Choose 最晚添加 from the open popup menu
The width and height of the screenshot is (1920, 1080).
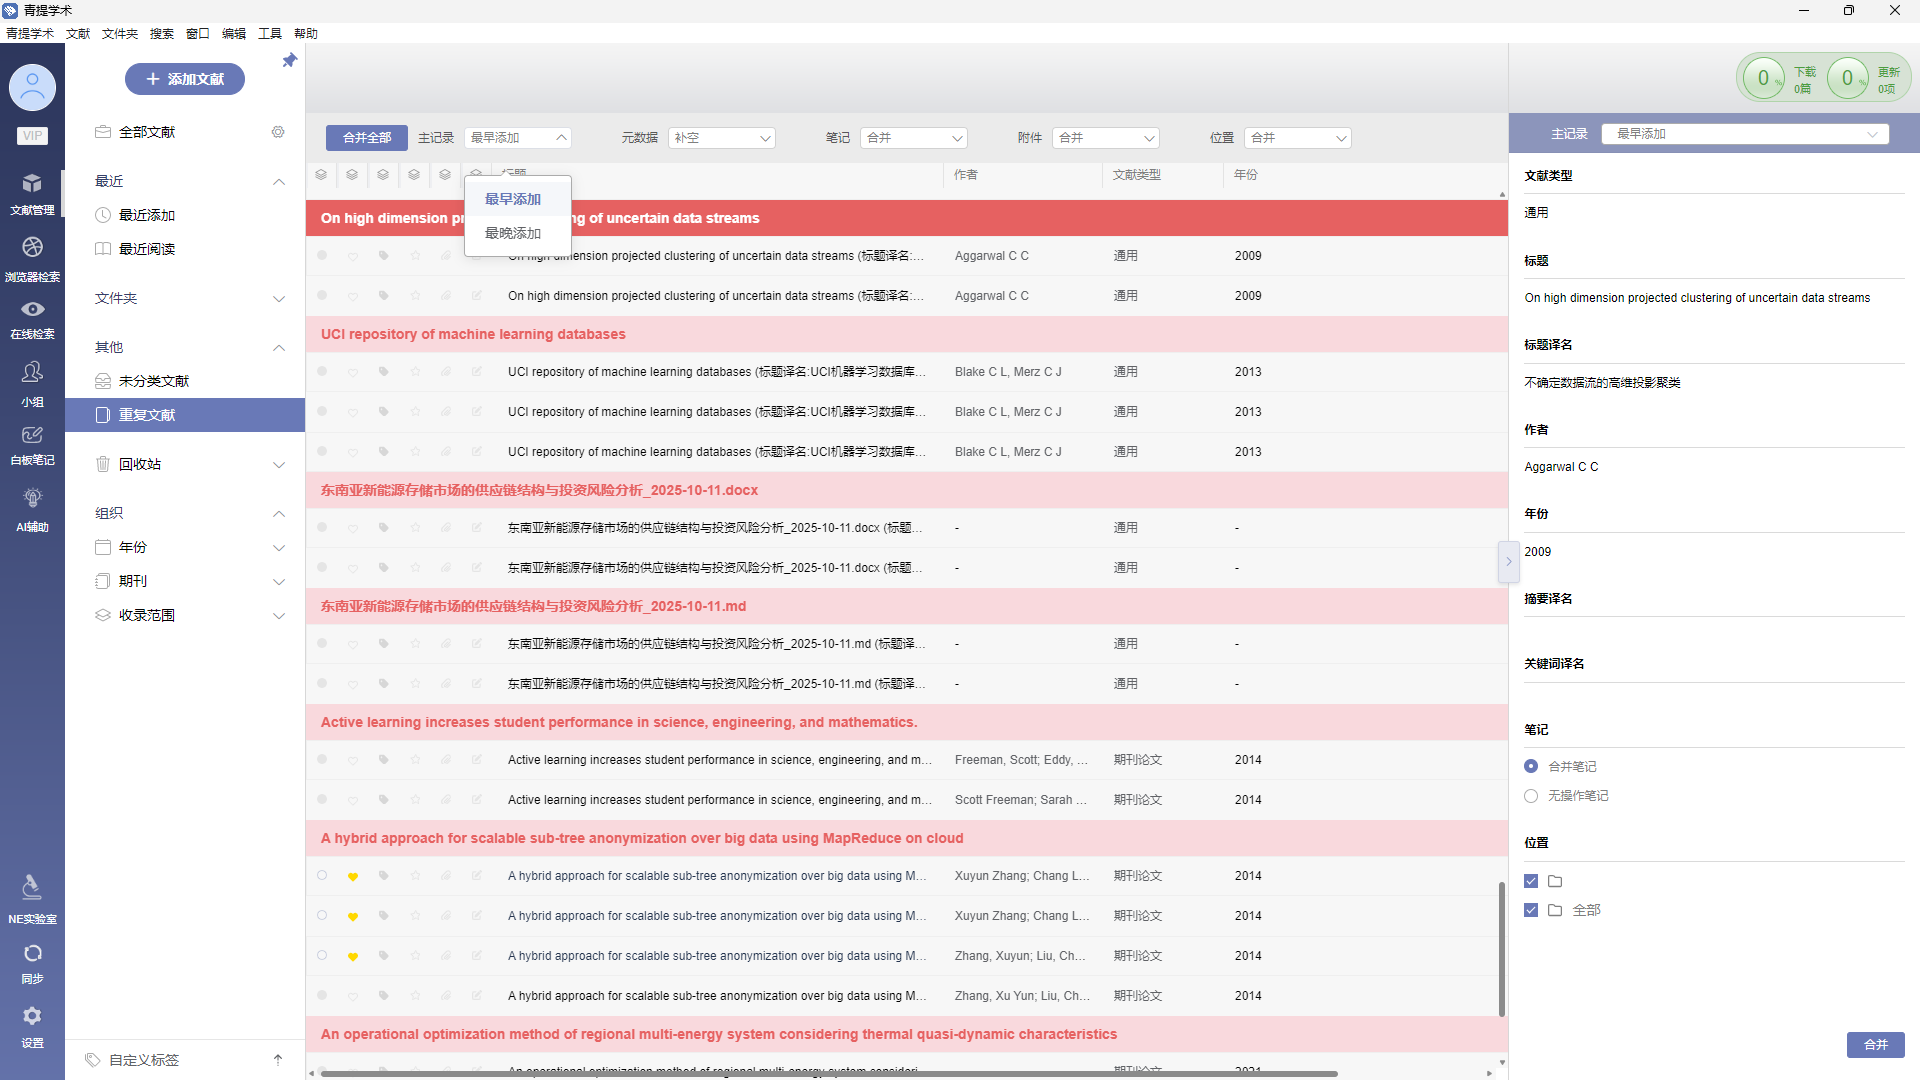pyautogui.click(x=513, y=233)
